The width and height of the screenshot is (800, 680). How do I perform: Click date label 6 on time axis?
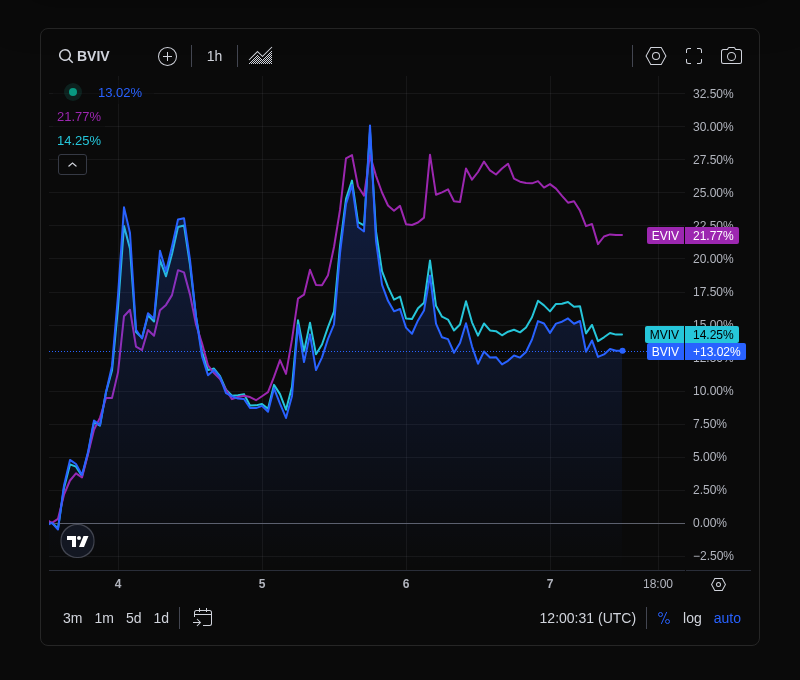[406, 584]
